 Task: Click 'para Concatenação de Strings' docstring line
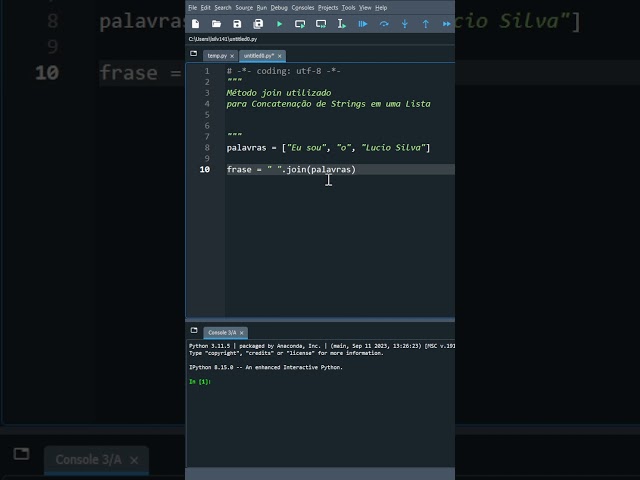tap(329, 104)
